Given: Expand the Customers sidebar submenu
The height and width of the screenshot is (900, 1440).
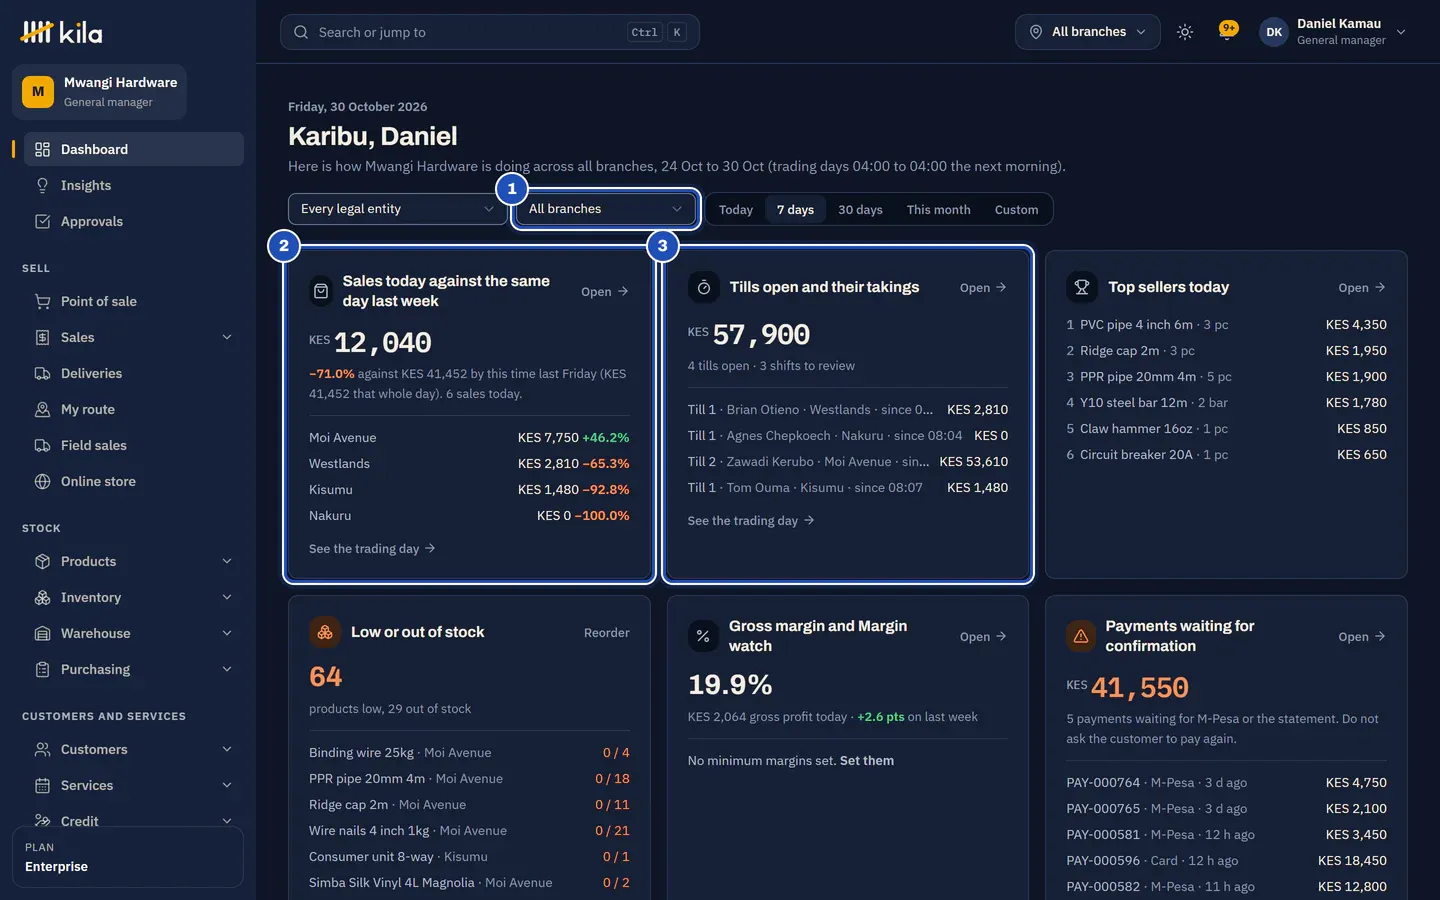Looking at the screenshot, I should tap(227, 749).
